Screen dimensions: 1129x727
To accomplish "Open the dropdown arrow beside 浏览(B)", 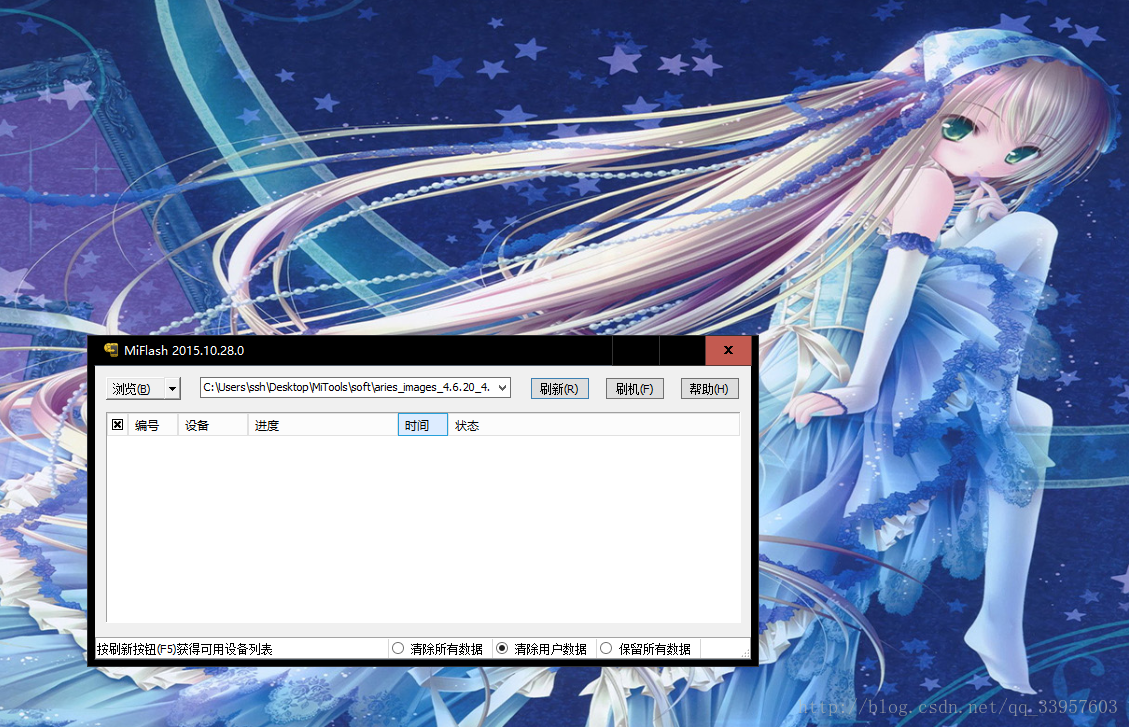I will coord(172,389).
